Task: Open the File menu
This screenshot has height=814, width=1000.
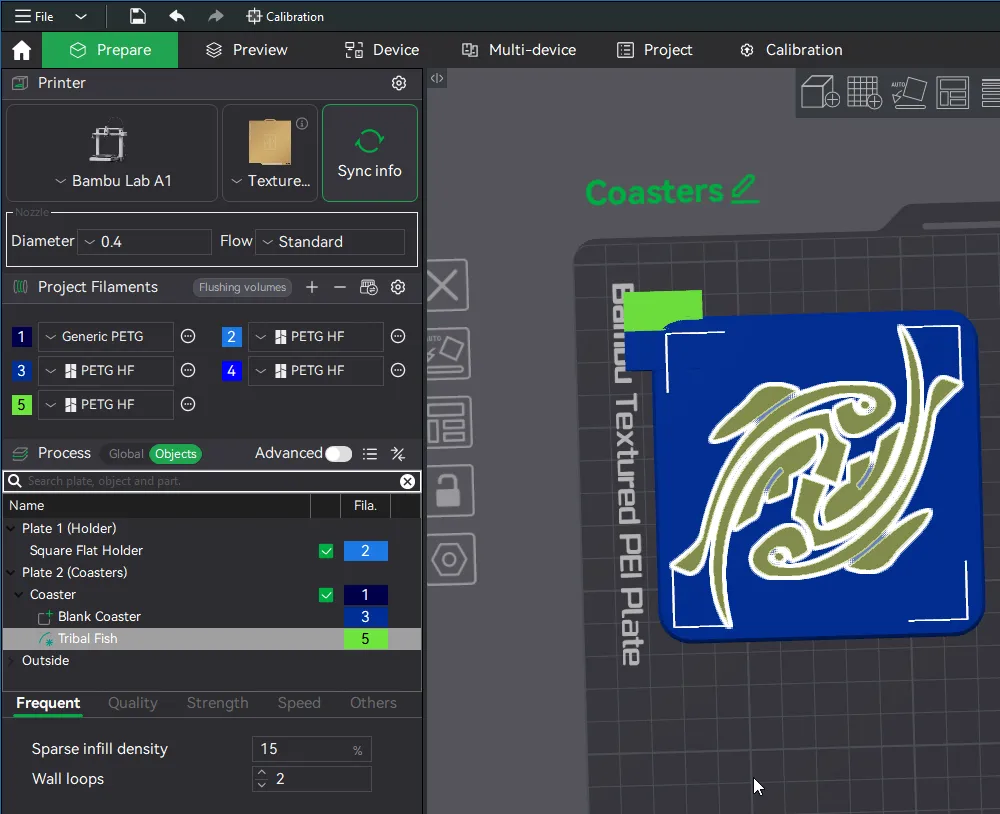Action: point(34,17)
